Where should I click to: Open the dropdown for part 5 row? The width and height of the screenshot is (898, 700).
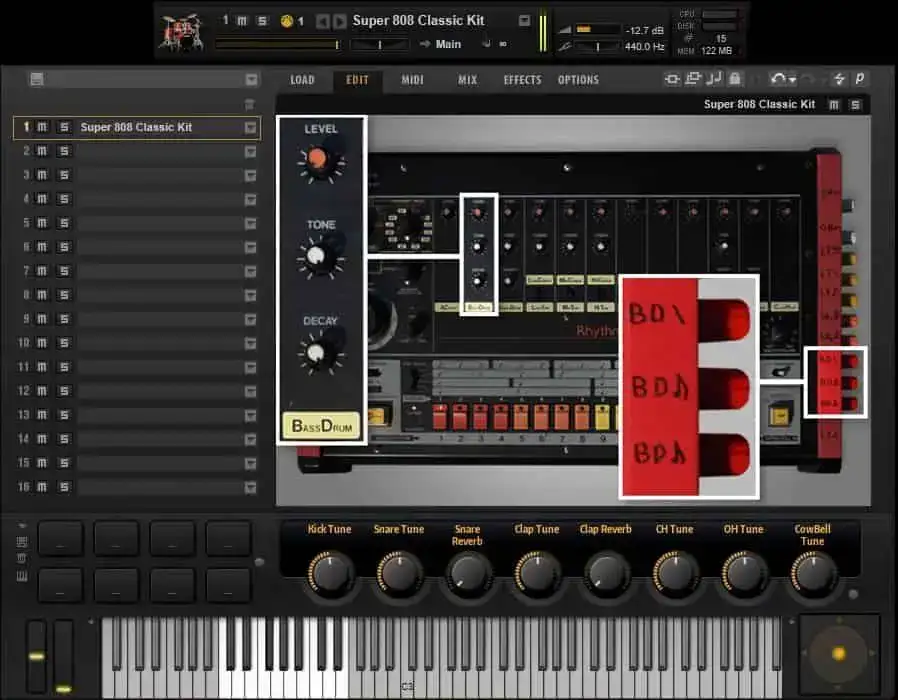pos(251,223)
